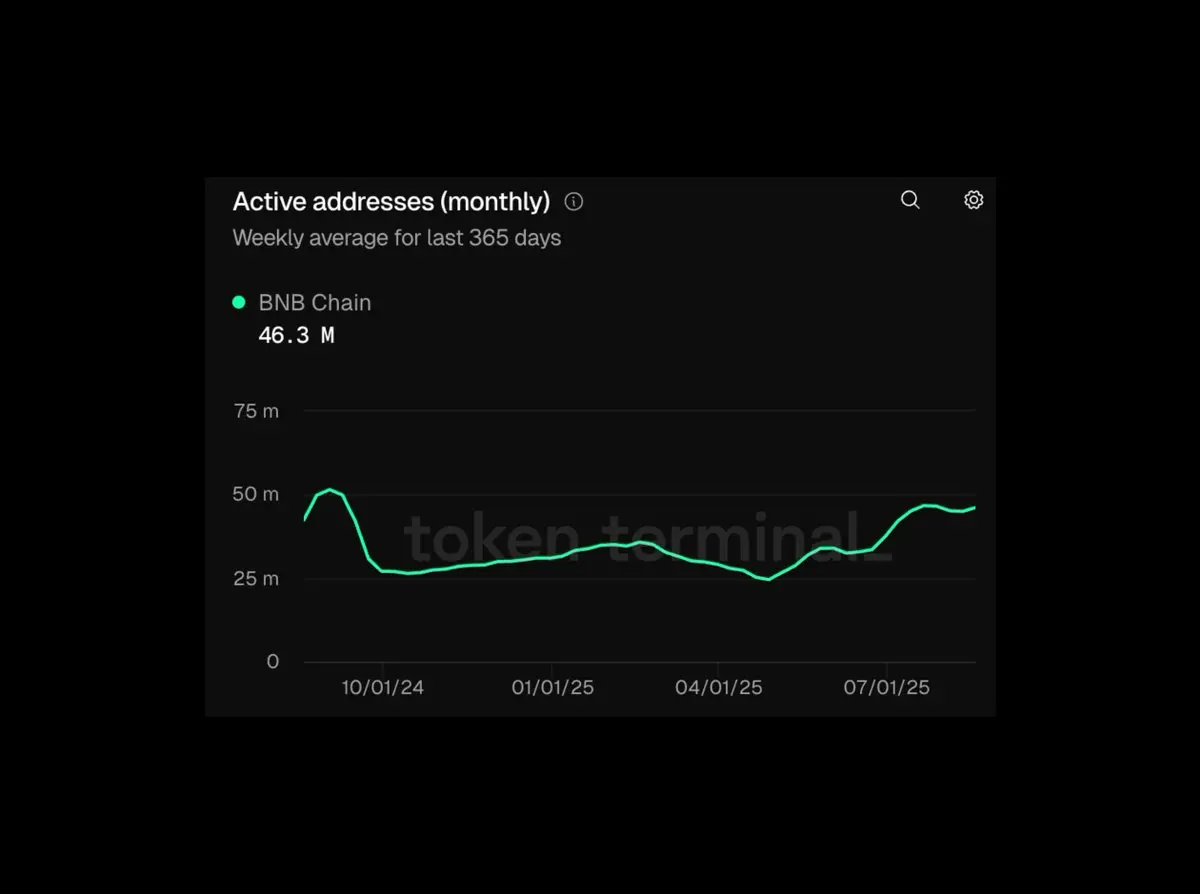Select the 0 axis label

273,662
